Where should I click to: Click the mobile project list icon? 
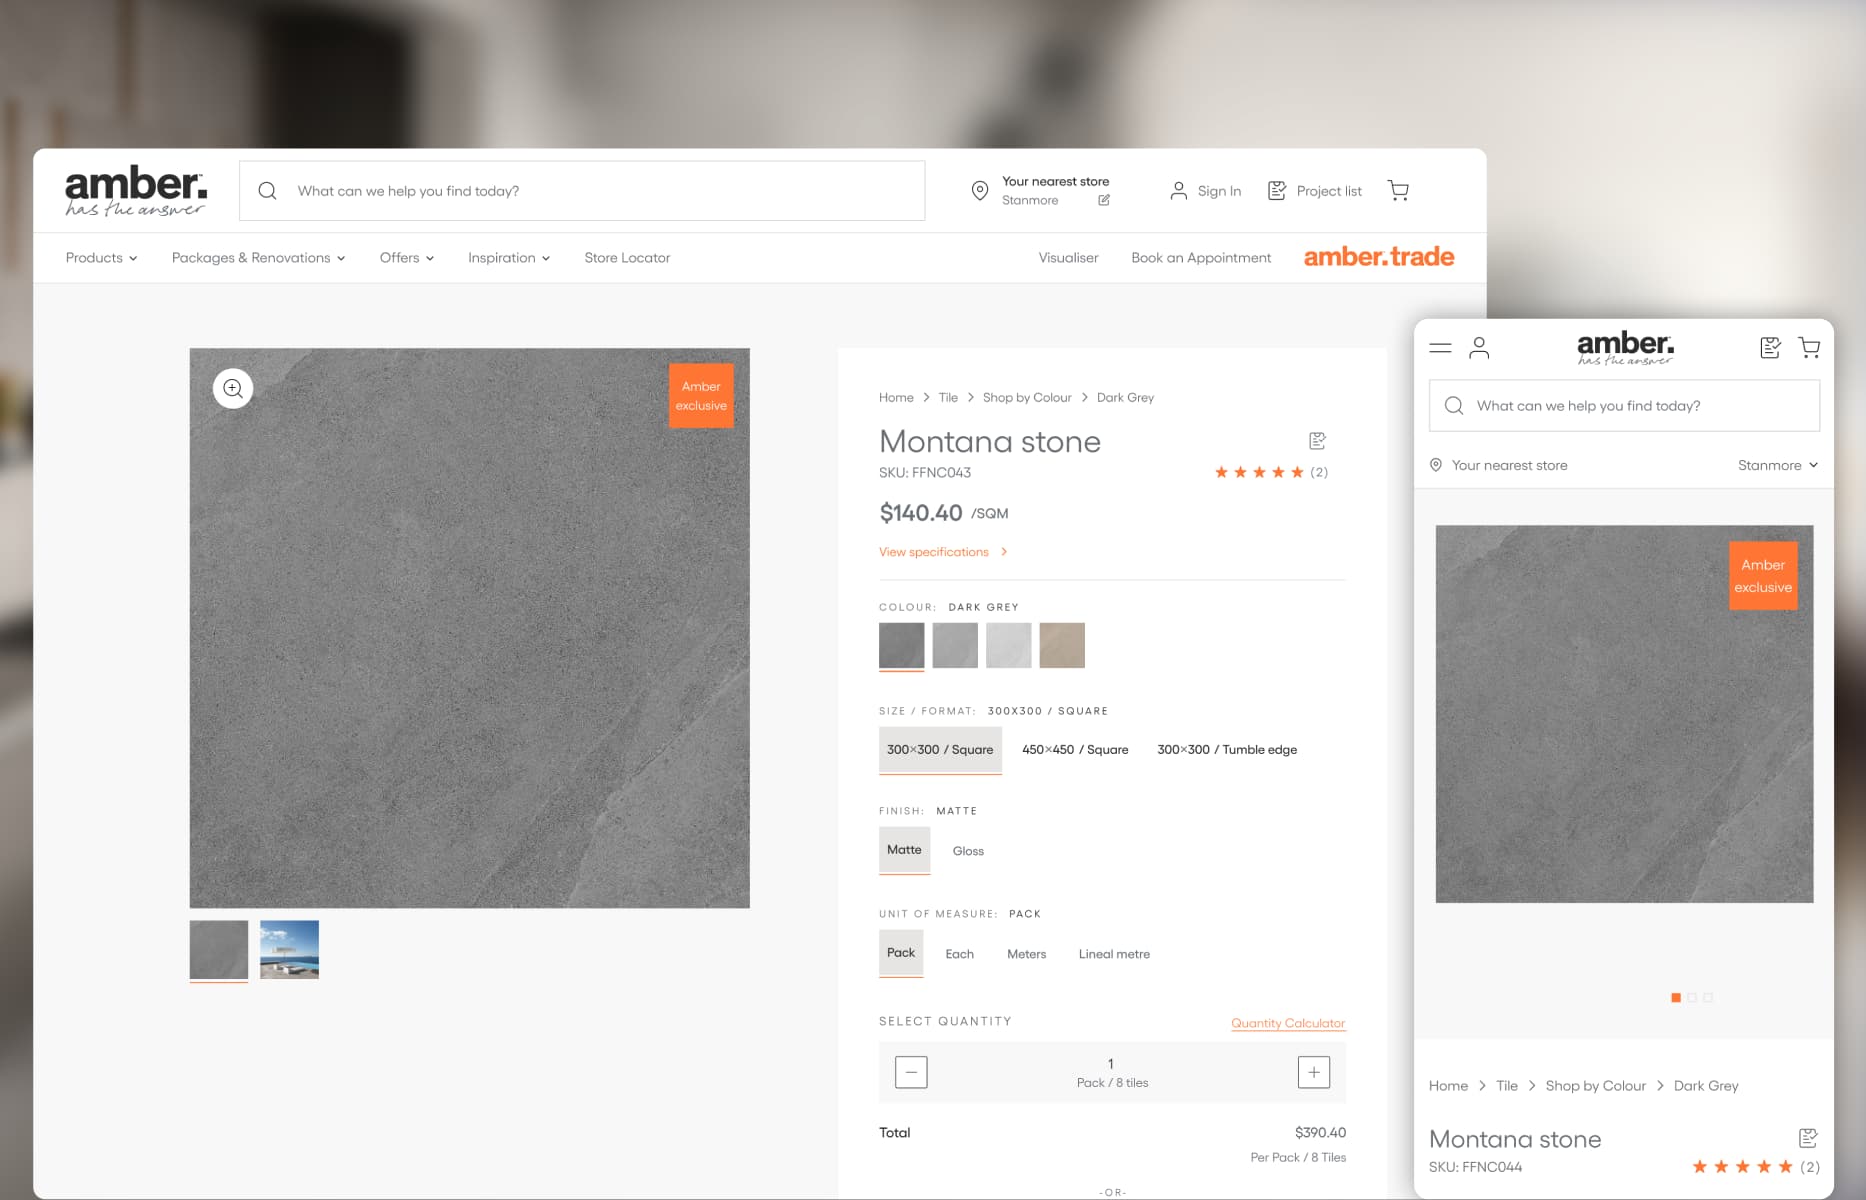(x=1770, y=348)
